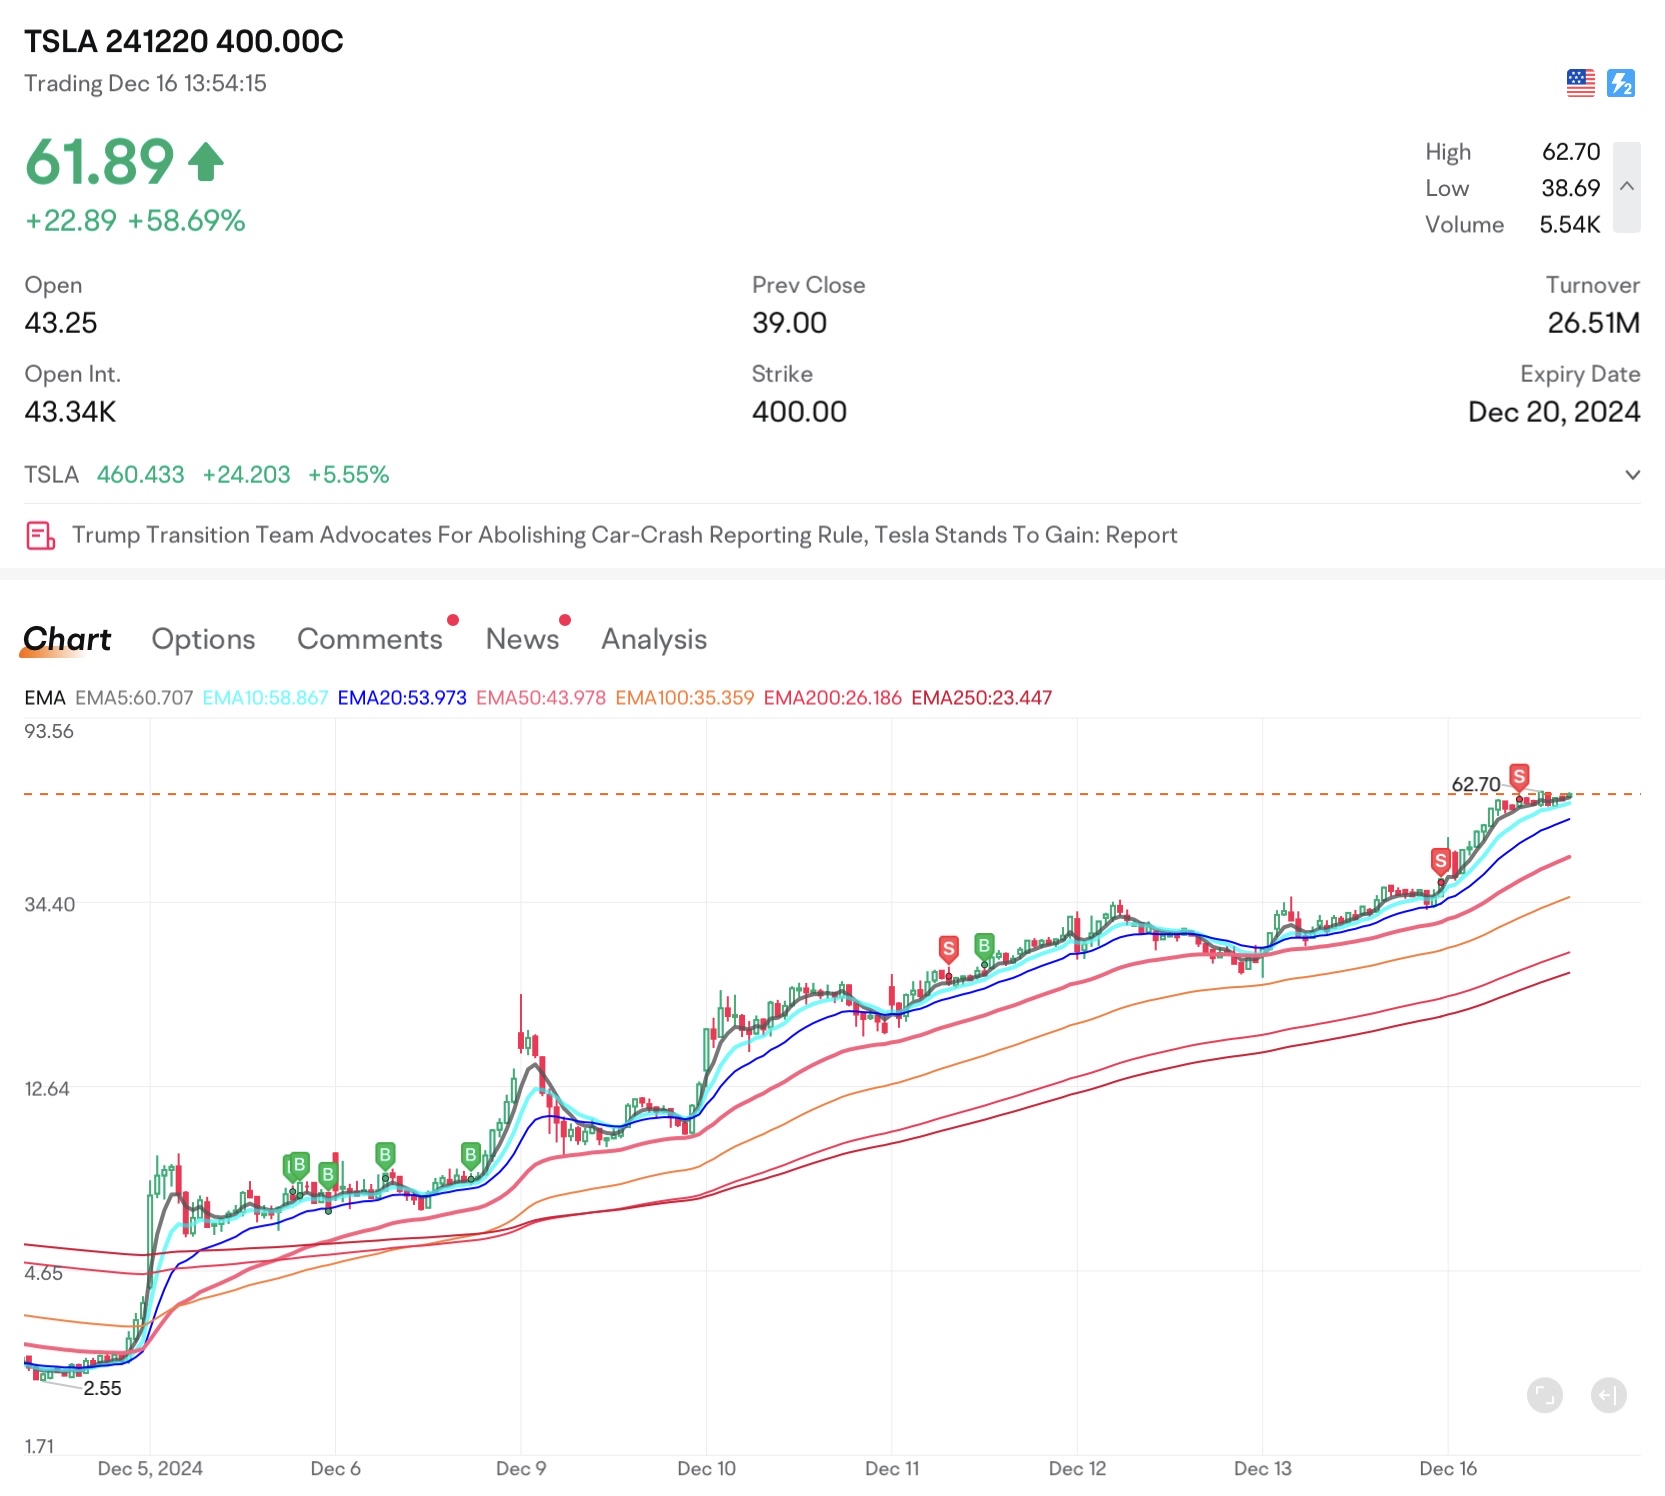This screenshot has width=1665, height=1496.
Task: Click the Prev Close value 39.00
Action: coord(790,323)
